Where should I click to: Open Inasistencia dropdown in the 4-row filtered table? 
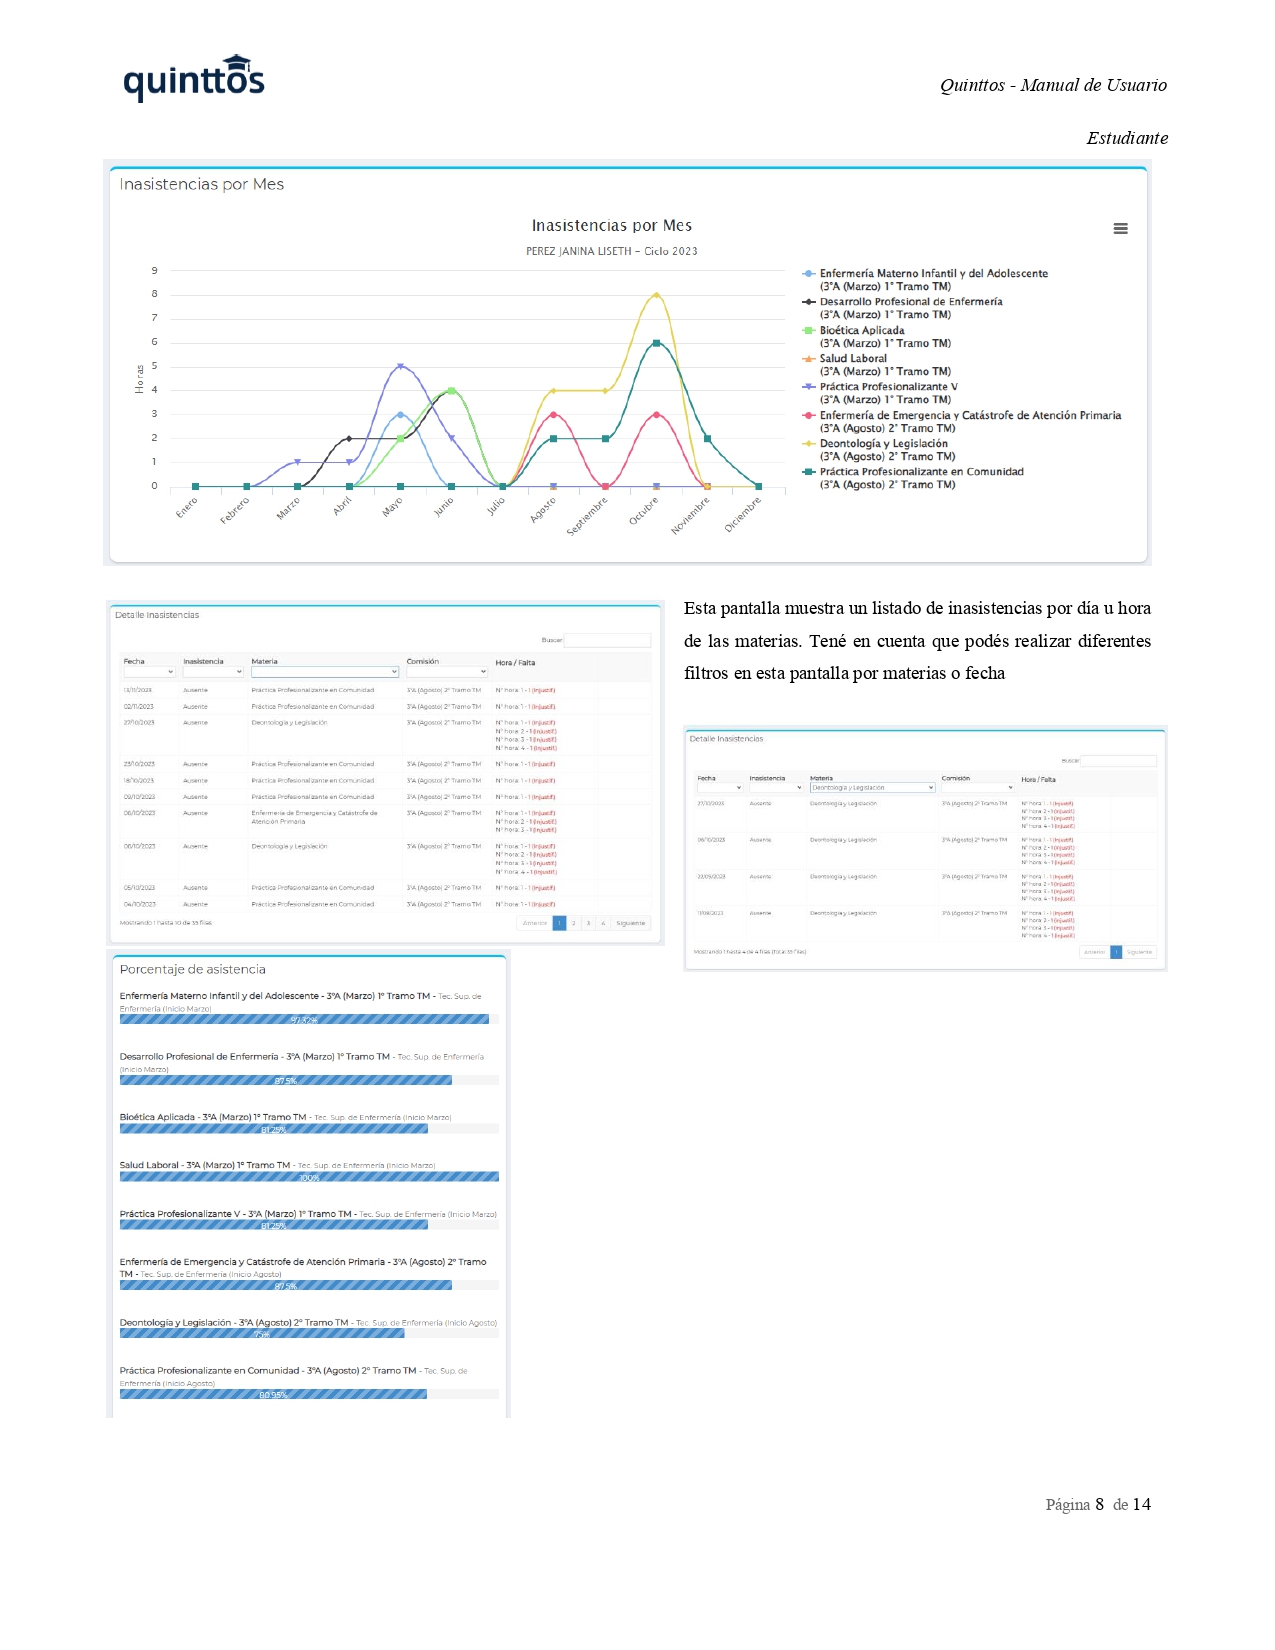click(x=776, y=788)
